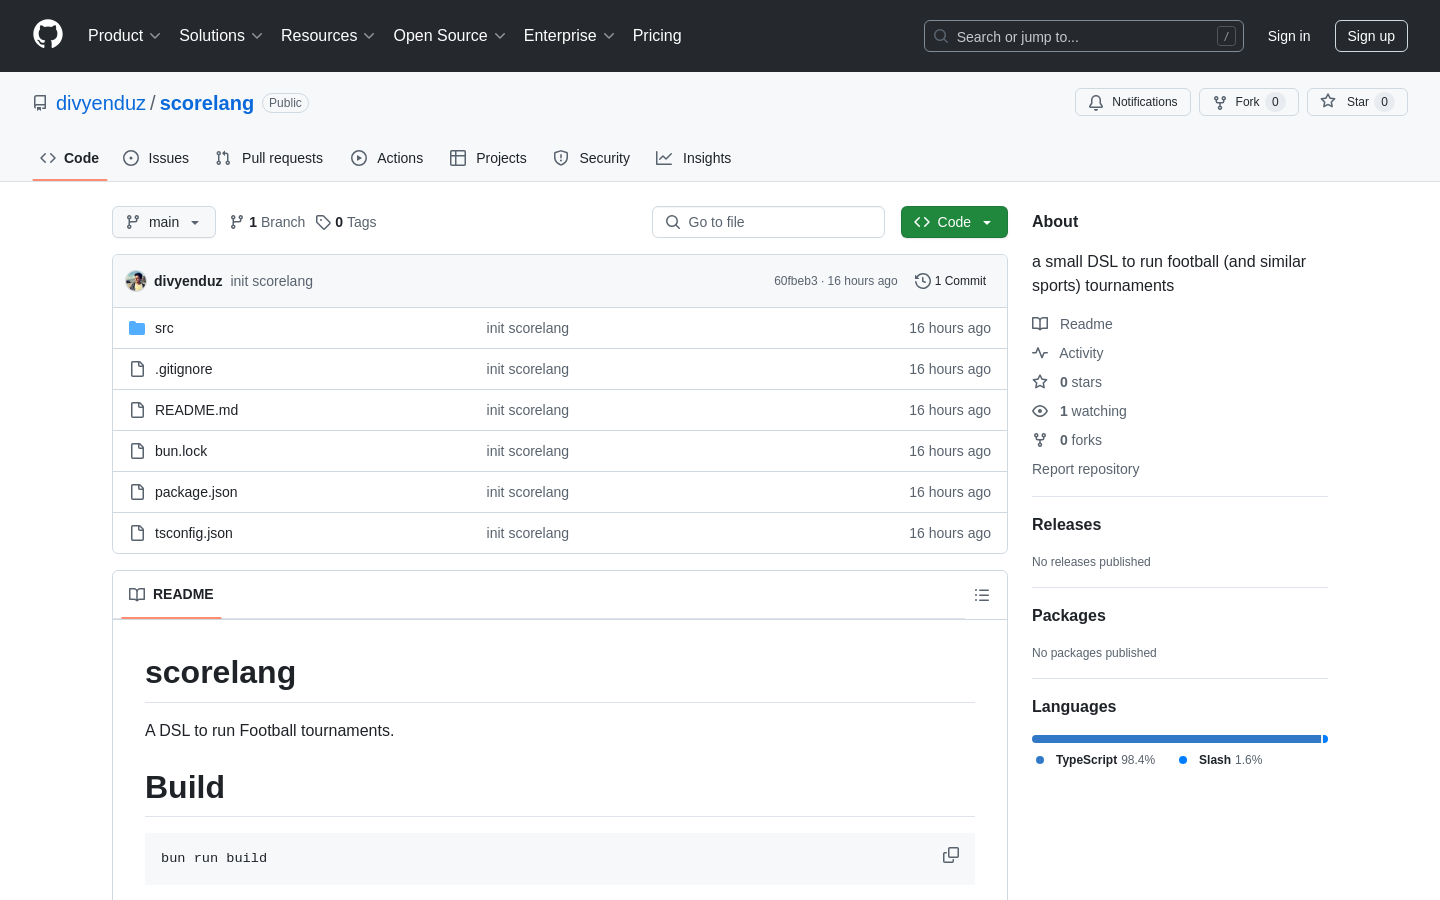Image resolution: width=1440 pixels, height=900 pixels.
Task: Open the Actions tab
Action: coord(387,158)
